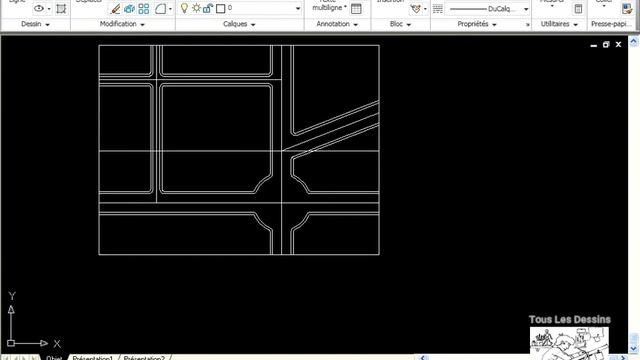Switch to the Objet model tab

54,358
